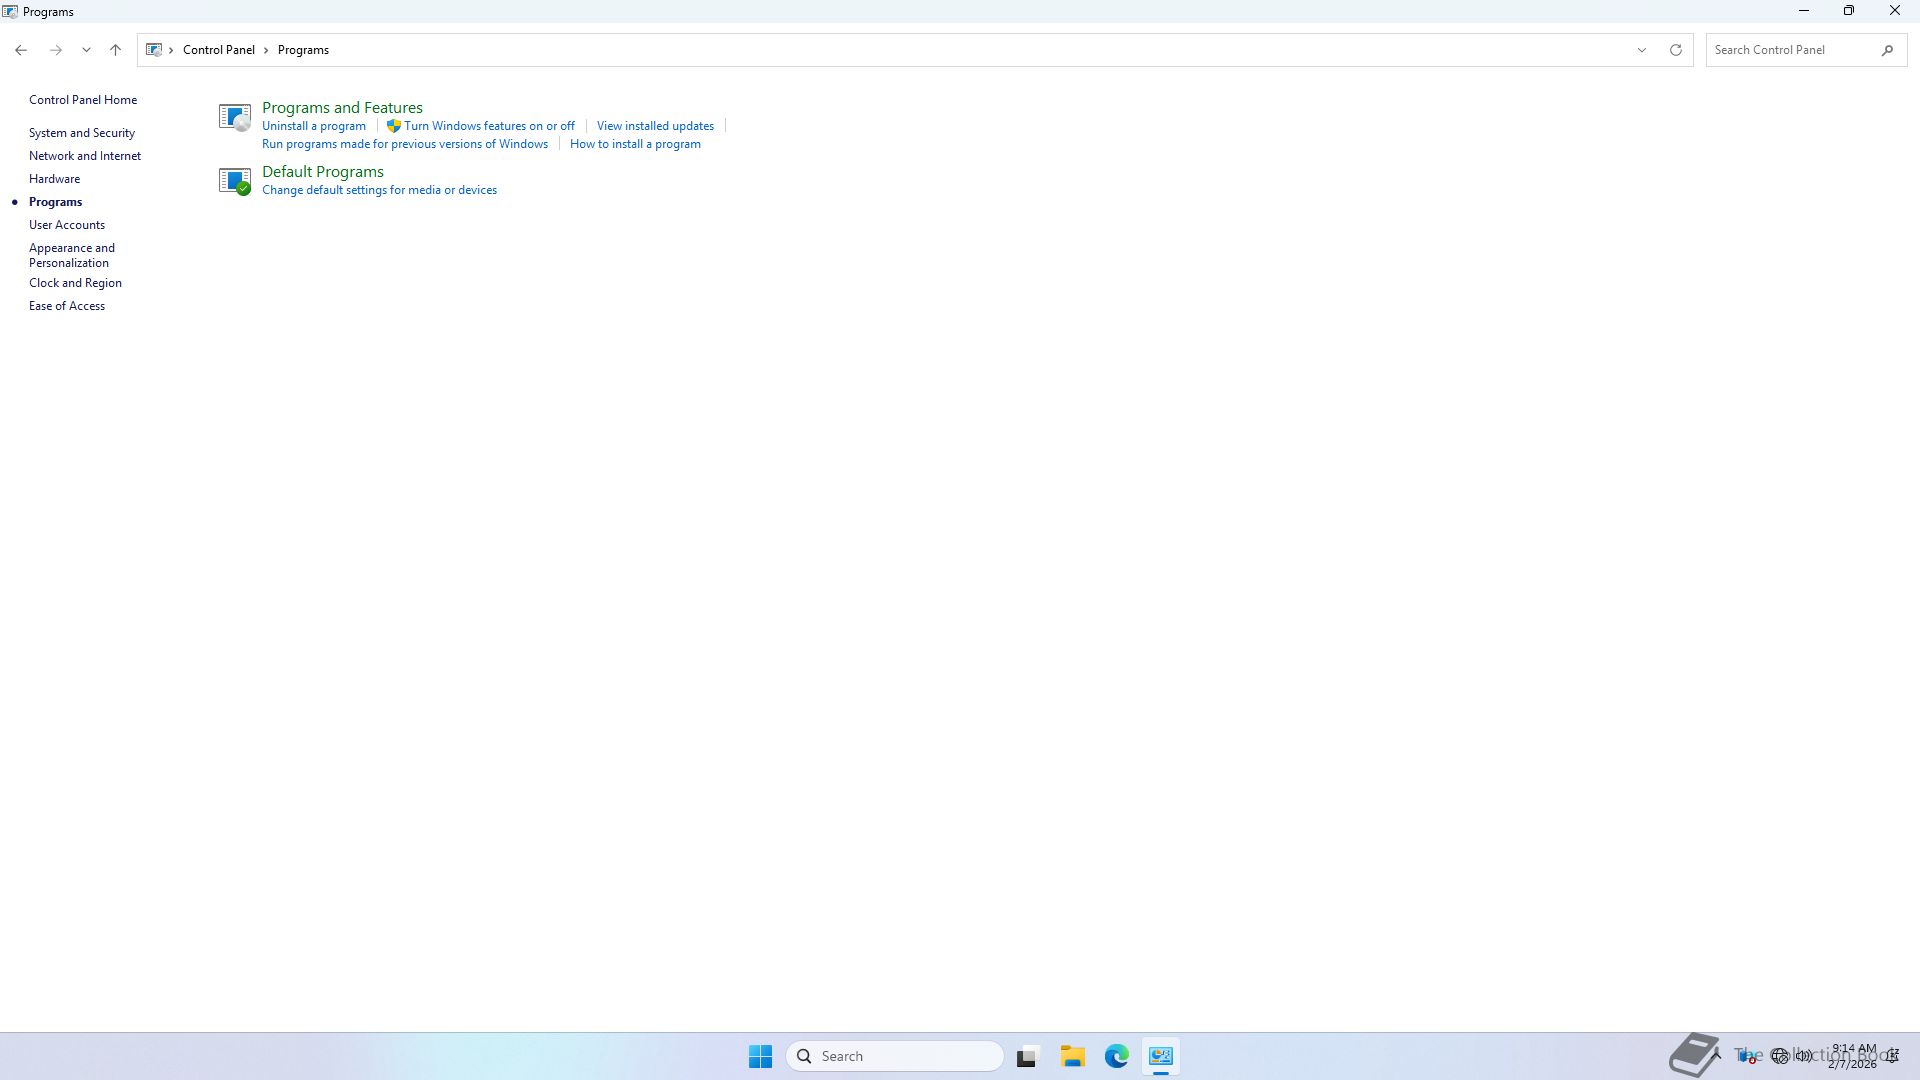Click the search magnifier icon

pos(1887,50)
